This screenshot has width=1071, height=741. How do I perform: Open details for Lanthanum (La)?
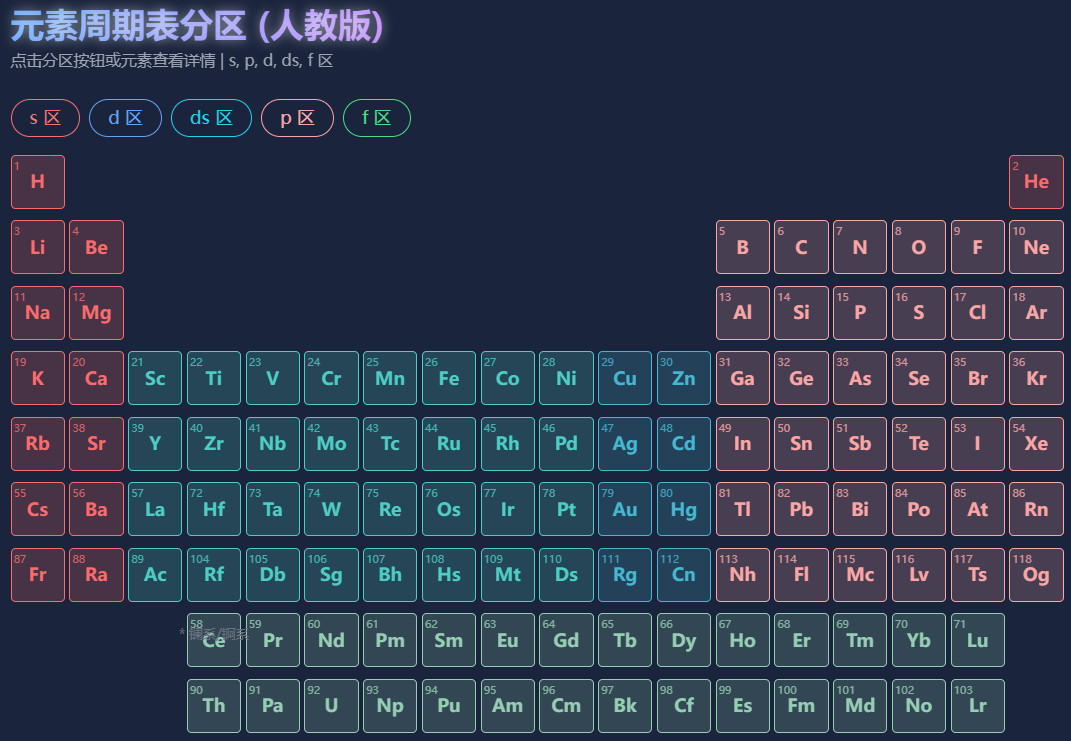coord(154,509)
